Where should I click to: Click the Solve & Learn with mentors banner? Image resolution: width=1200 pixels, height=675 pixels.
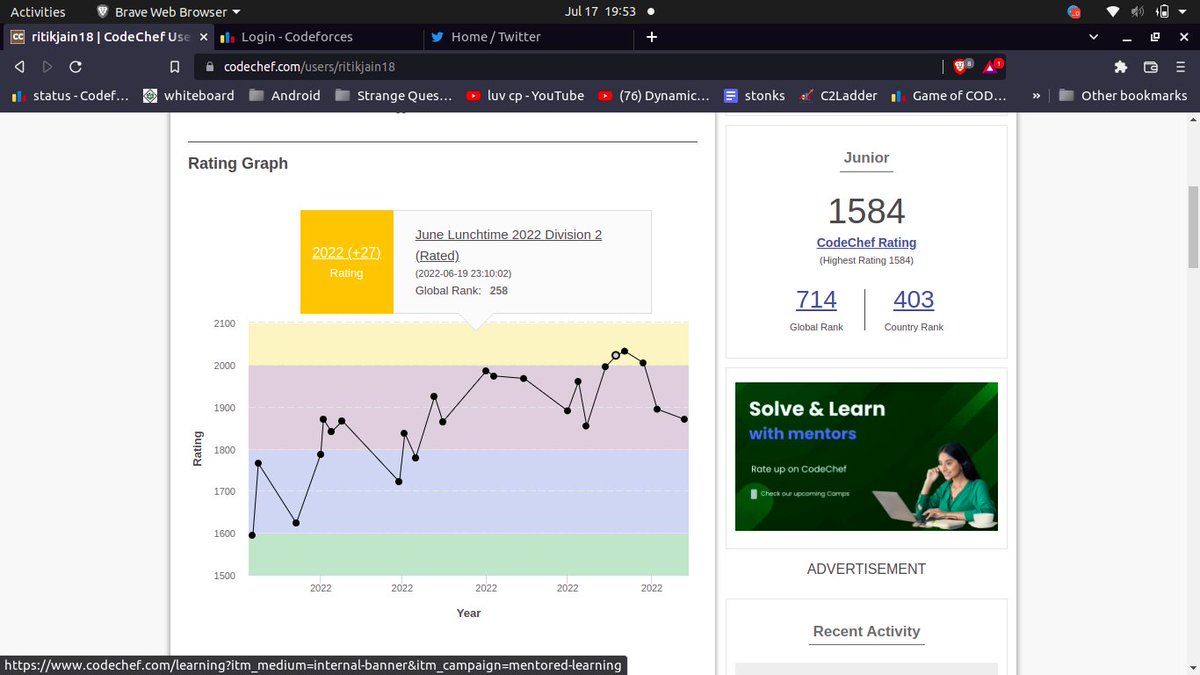pyautogui.click(x=866, y=456)
